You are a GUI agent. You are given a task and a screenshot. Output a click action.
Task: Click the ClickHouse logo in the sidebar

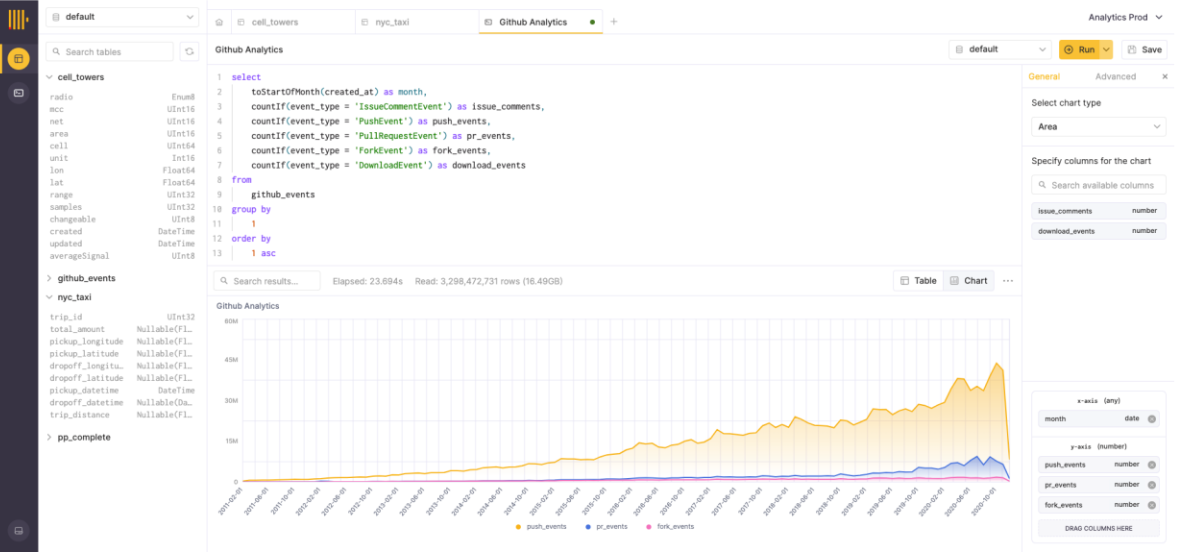pyautogui.click(x=18, y=18)
